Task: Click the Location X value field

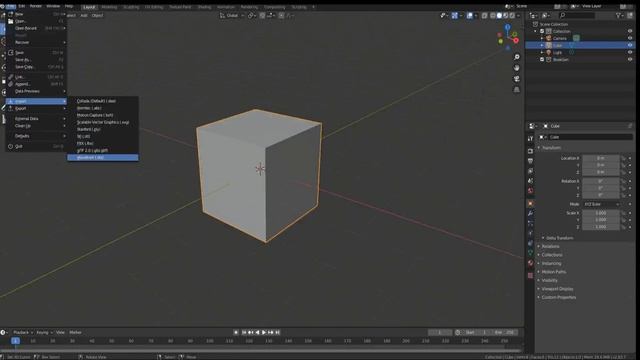Action: click(600, 158)
